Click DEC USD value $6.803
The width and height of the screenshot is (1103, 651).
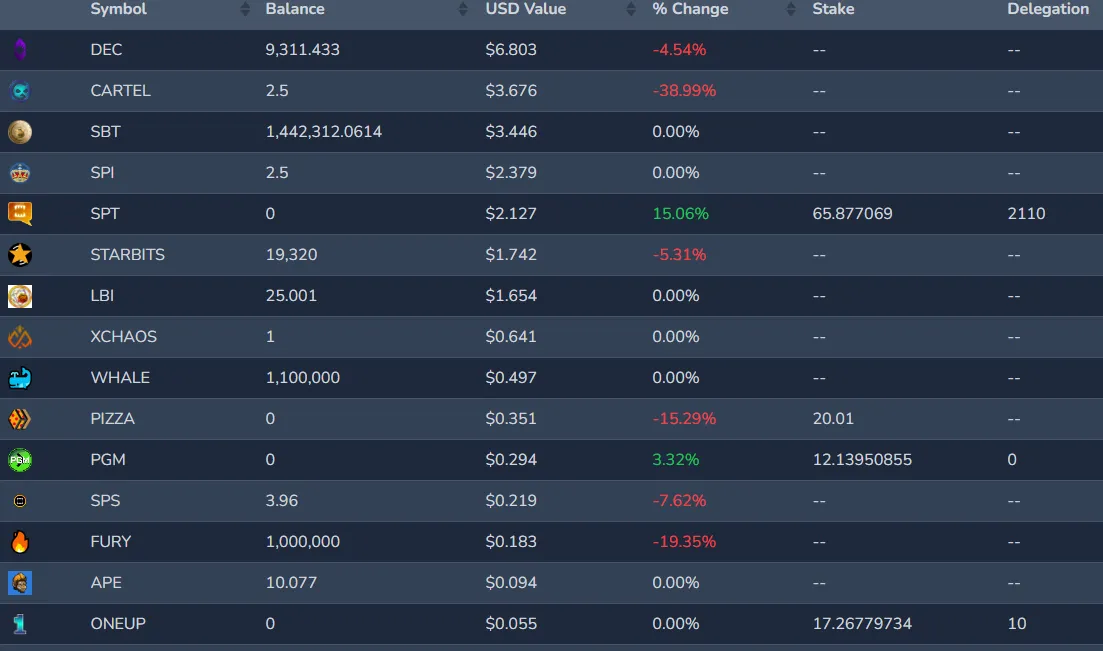pyautogui.click(x=511, y=50)
